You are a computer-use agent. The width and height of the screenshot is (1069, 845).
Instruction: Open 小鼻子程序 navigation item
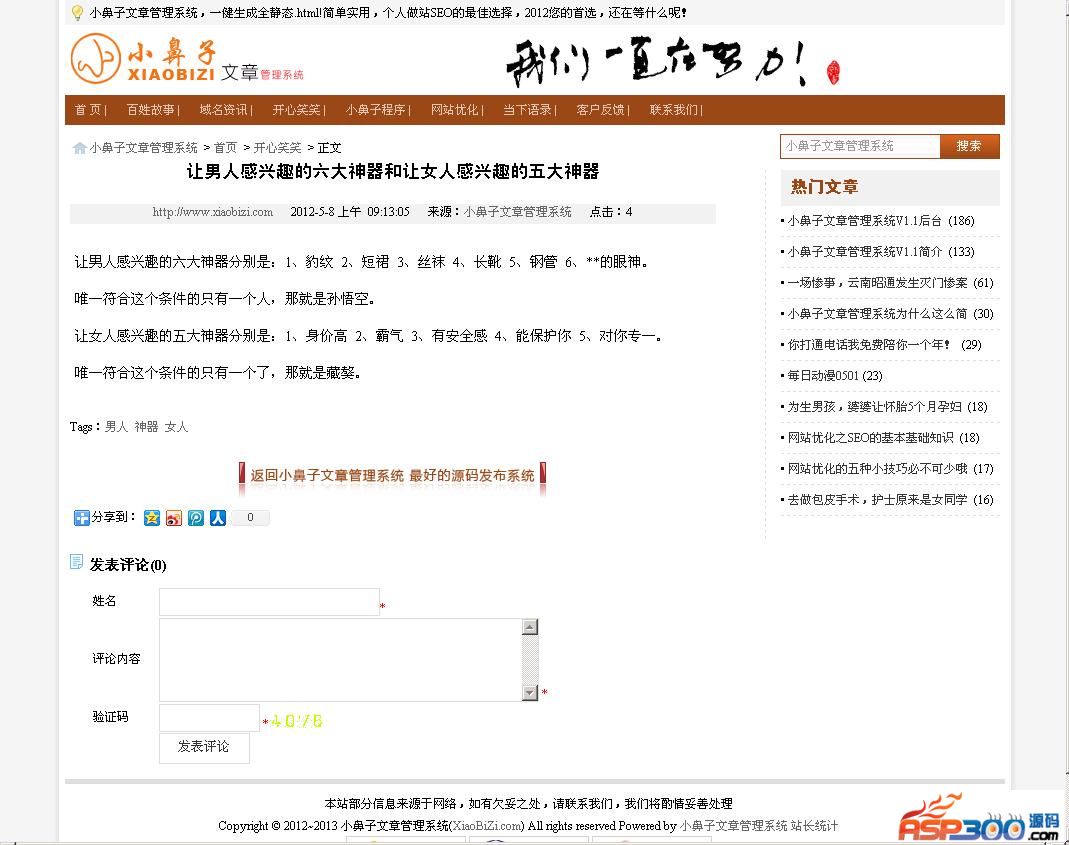tap(376, 110)
